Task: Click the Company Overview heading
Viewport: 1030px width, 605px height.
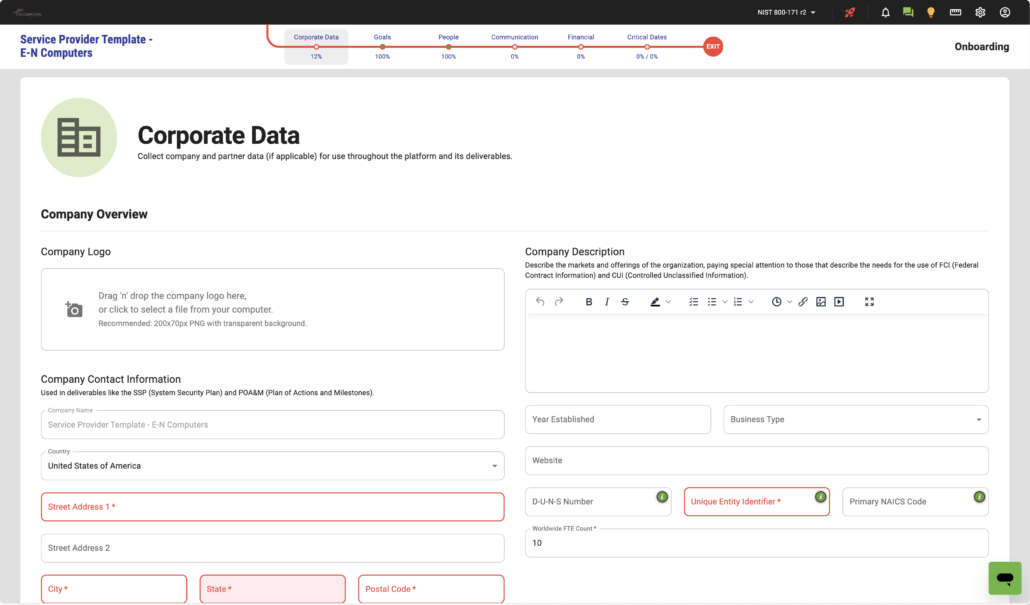Action: tap(94, 214)
